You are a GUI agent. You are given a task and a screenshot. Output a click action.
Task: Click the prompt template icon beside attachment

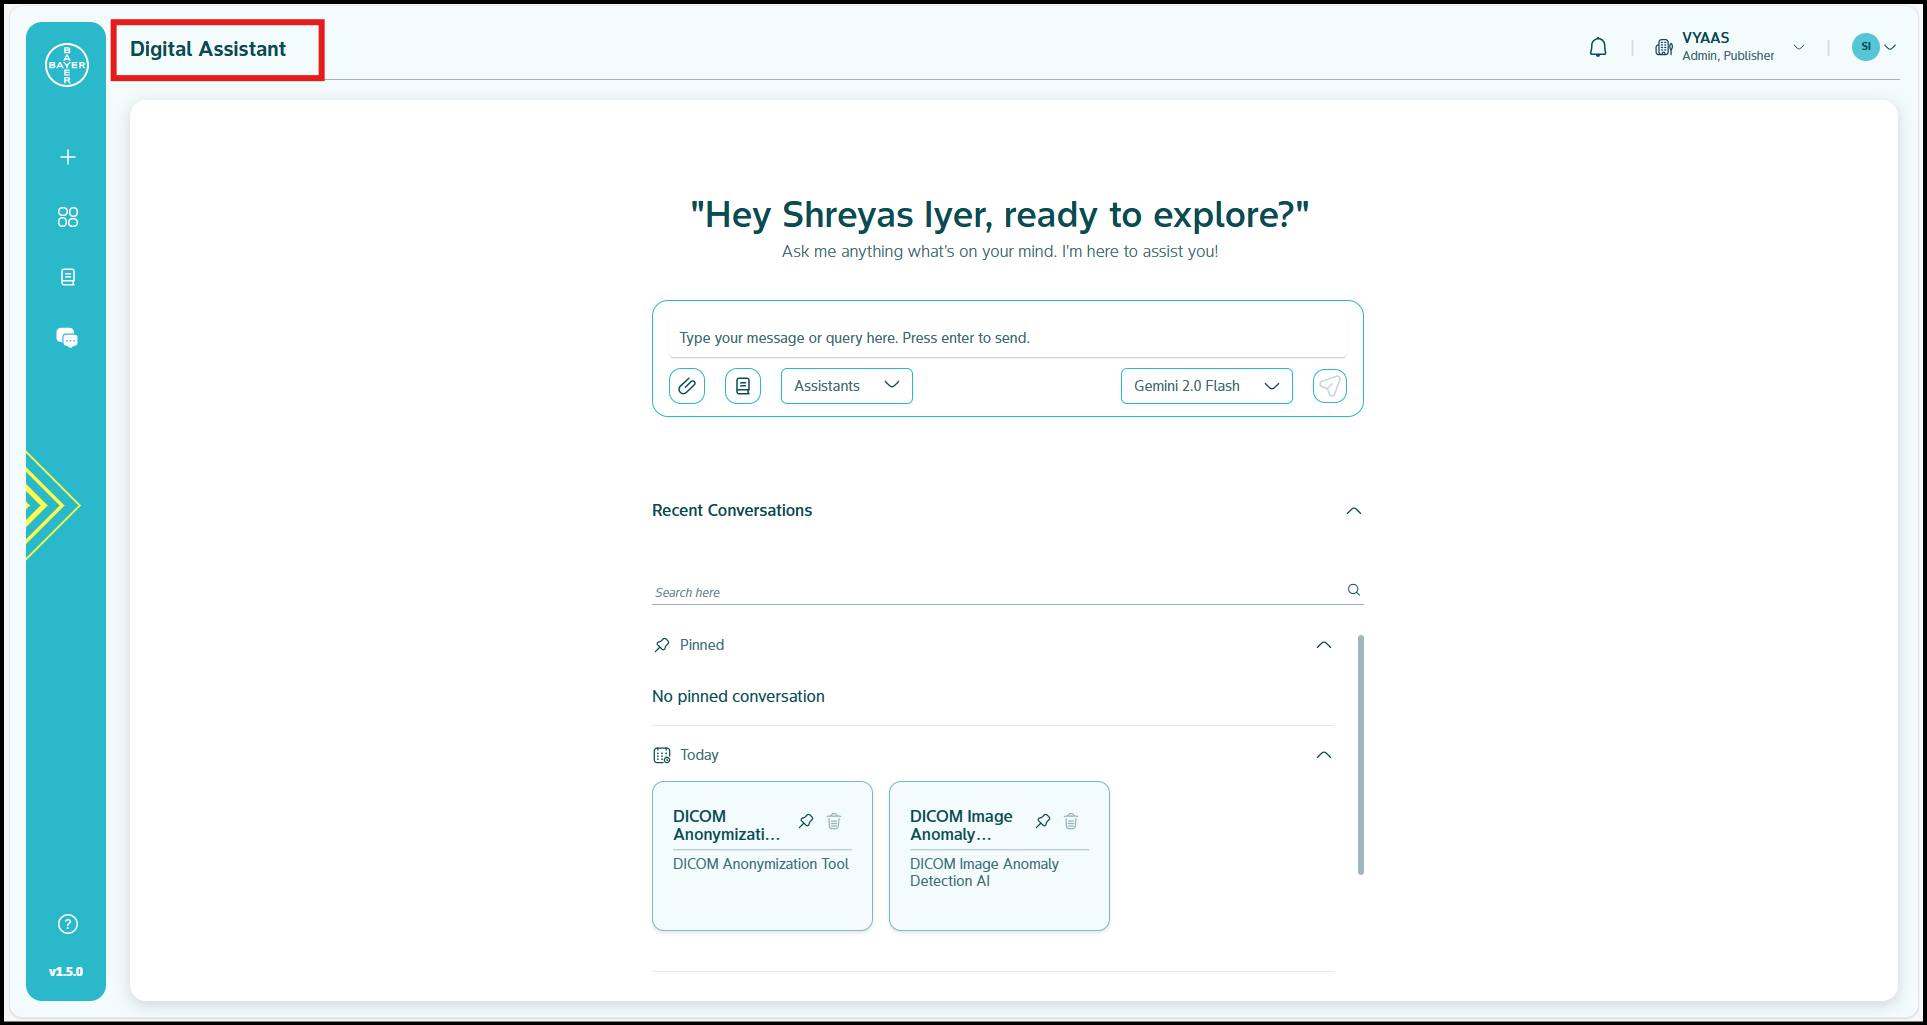pyautogui.click(x=743, y=386)
